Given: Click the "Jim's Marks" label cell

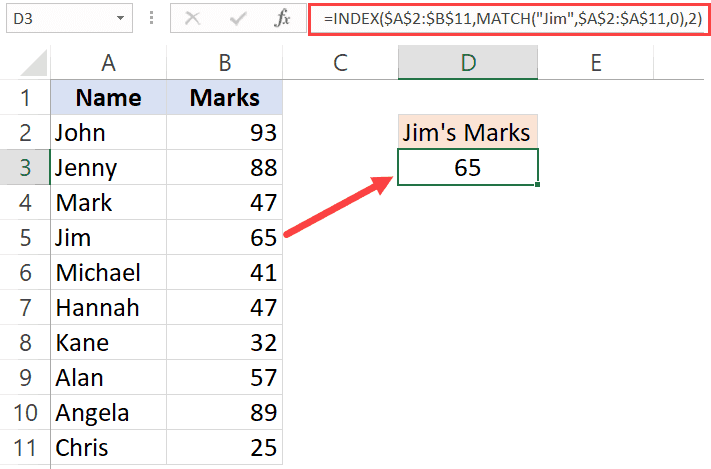Looking at the screenshot, I should point(468,132).
